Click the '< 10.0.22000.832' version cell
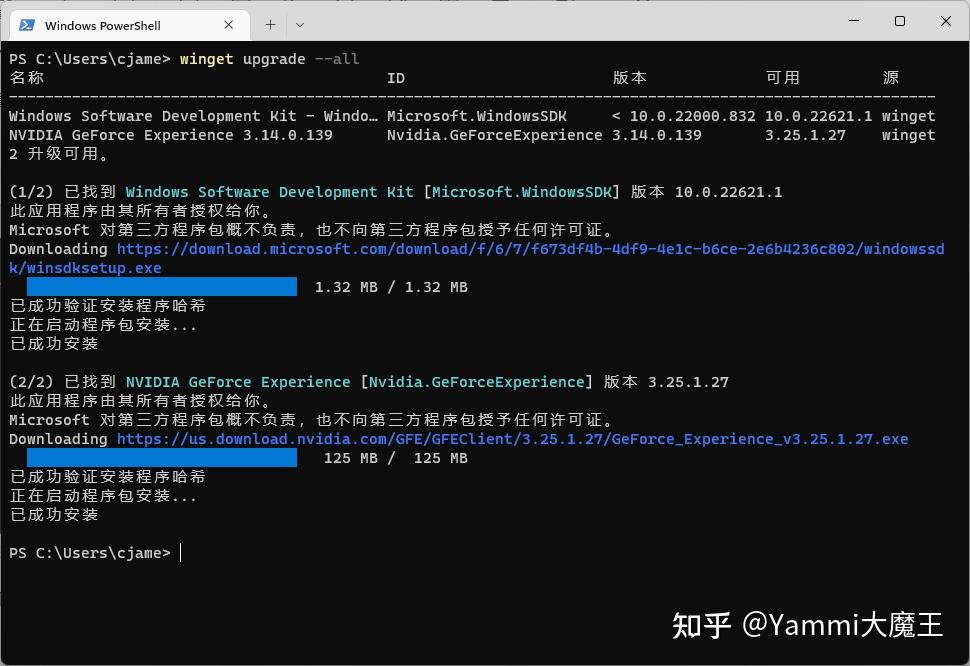This screenshot has width=970, height=666. tap(684, 116)
